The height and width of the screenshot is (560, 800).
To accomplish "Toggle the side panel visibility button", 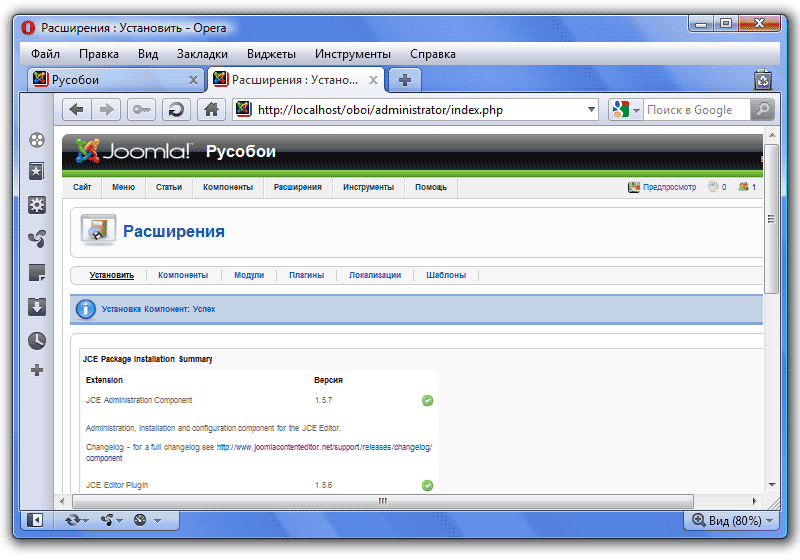I will coord(35,520).
